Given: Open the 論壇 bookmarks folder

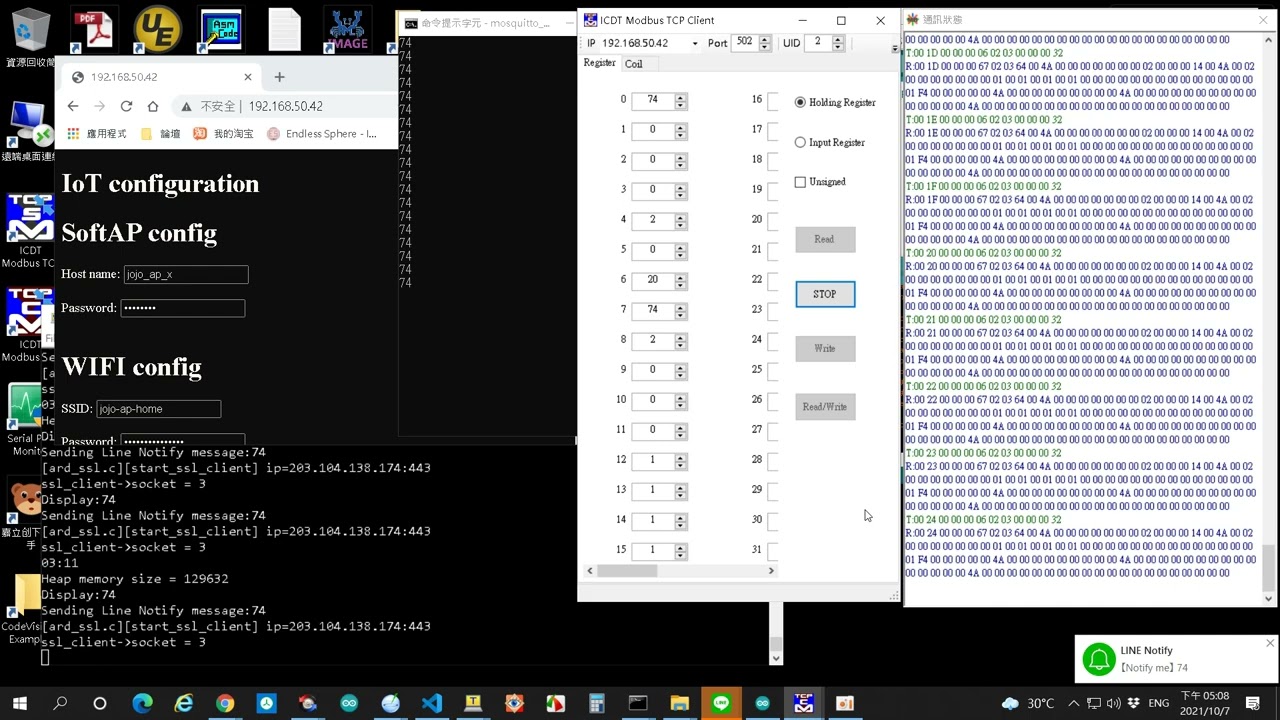Looking at the screenshot, I should 161,134.
